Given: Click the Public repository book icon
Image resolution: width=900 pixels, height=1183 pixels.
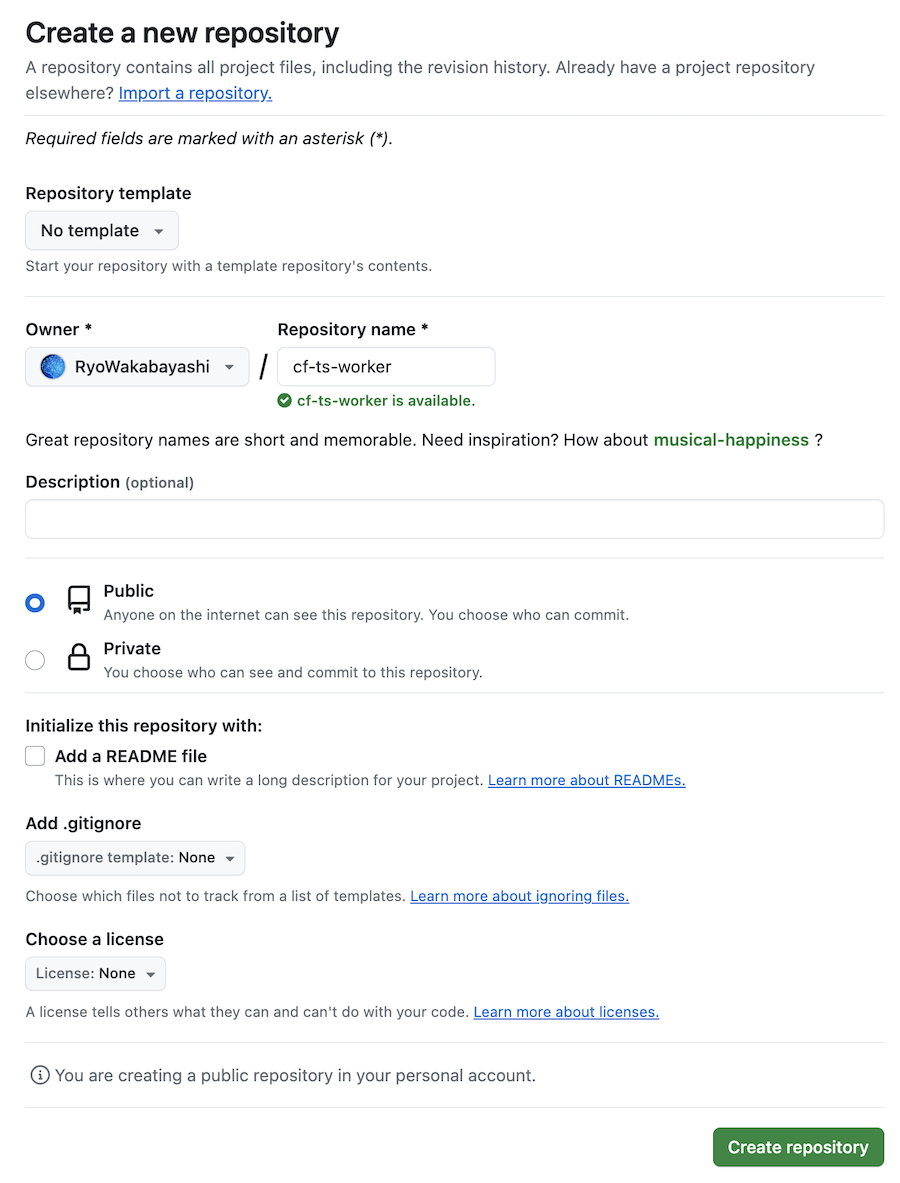Looking at the screenshot, I should pos(79,600).
